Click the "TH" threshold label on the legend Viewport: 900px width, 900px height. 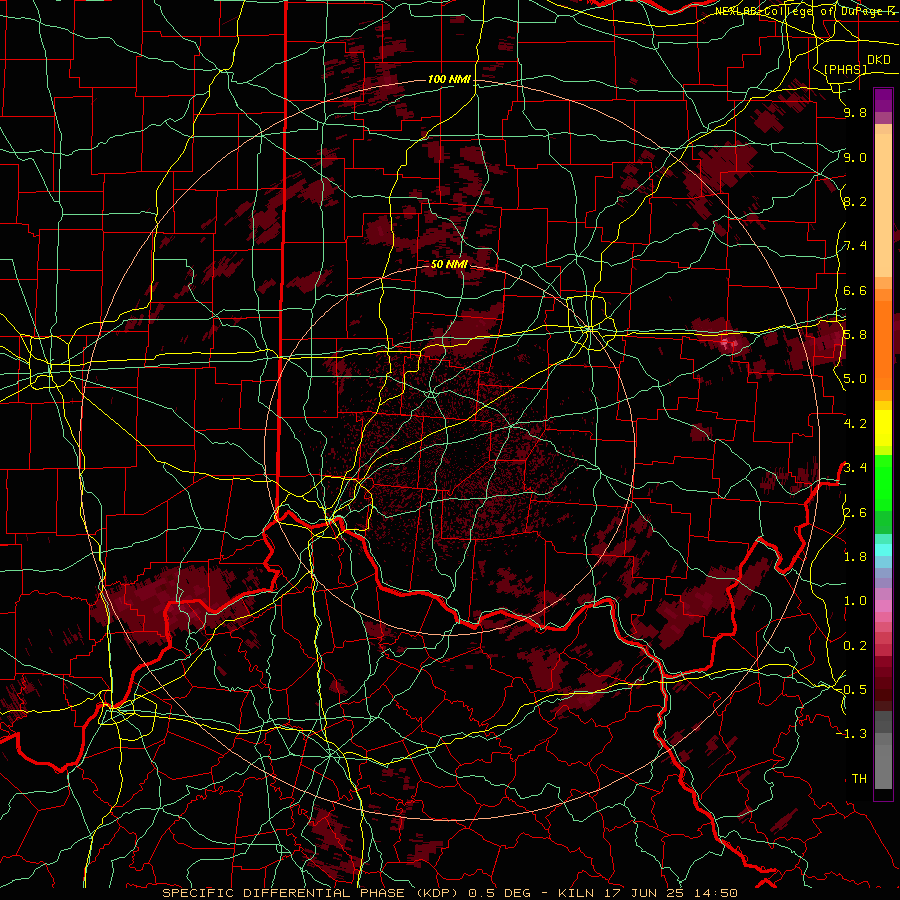coord(859,779)
